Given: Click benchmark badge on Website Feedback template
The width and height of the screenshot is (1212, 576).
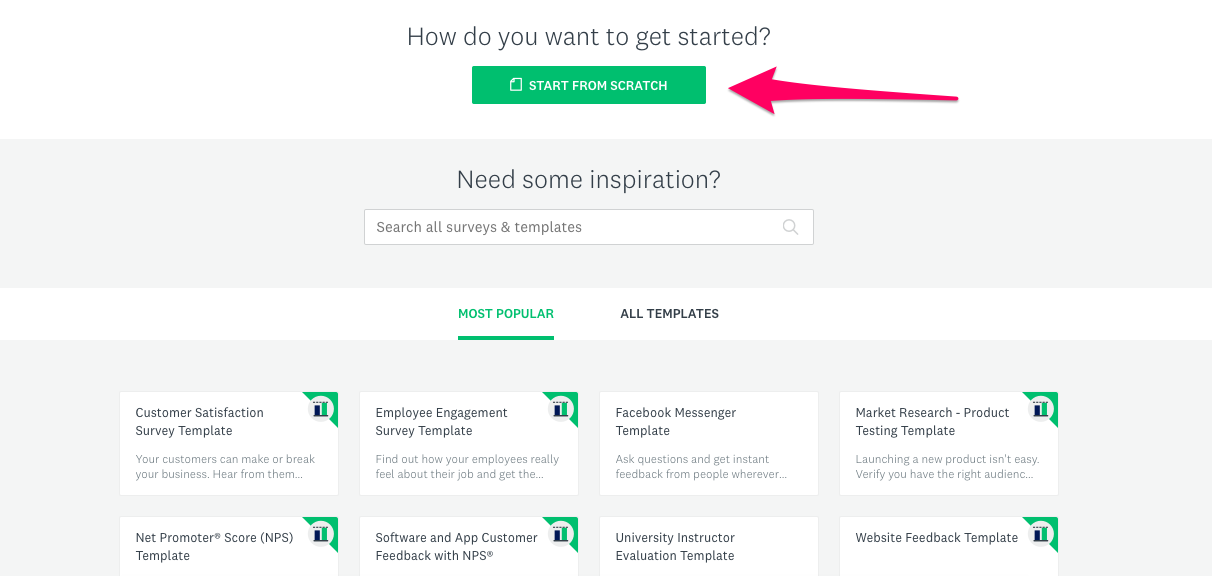Looking at the screenshot, I should click(1040, 533).
